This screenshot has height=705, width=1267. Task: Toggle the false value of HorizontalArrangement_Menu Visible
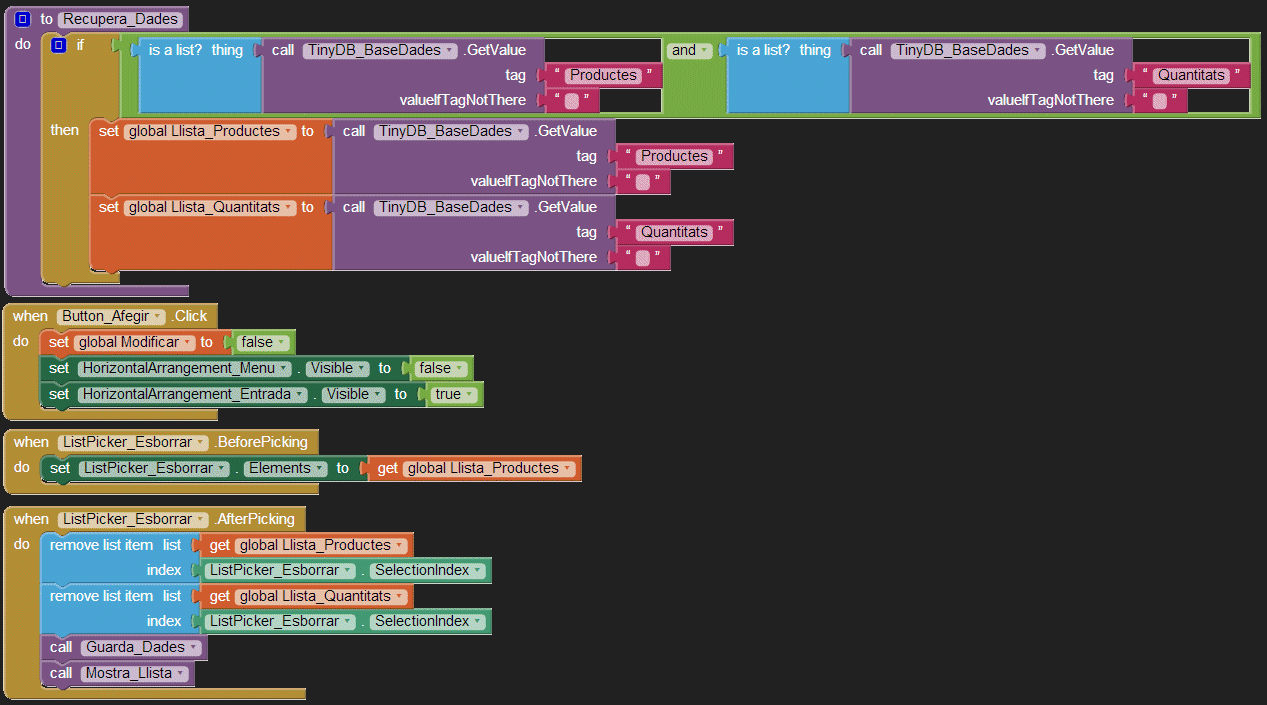coord(441,368)
